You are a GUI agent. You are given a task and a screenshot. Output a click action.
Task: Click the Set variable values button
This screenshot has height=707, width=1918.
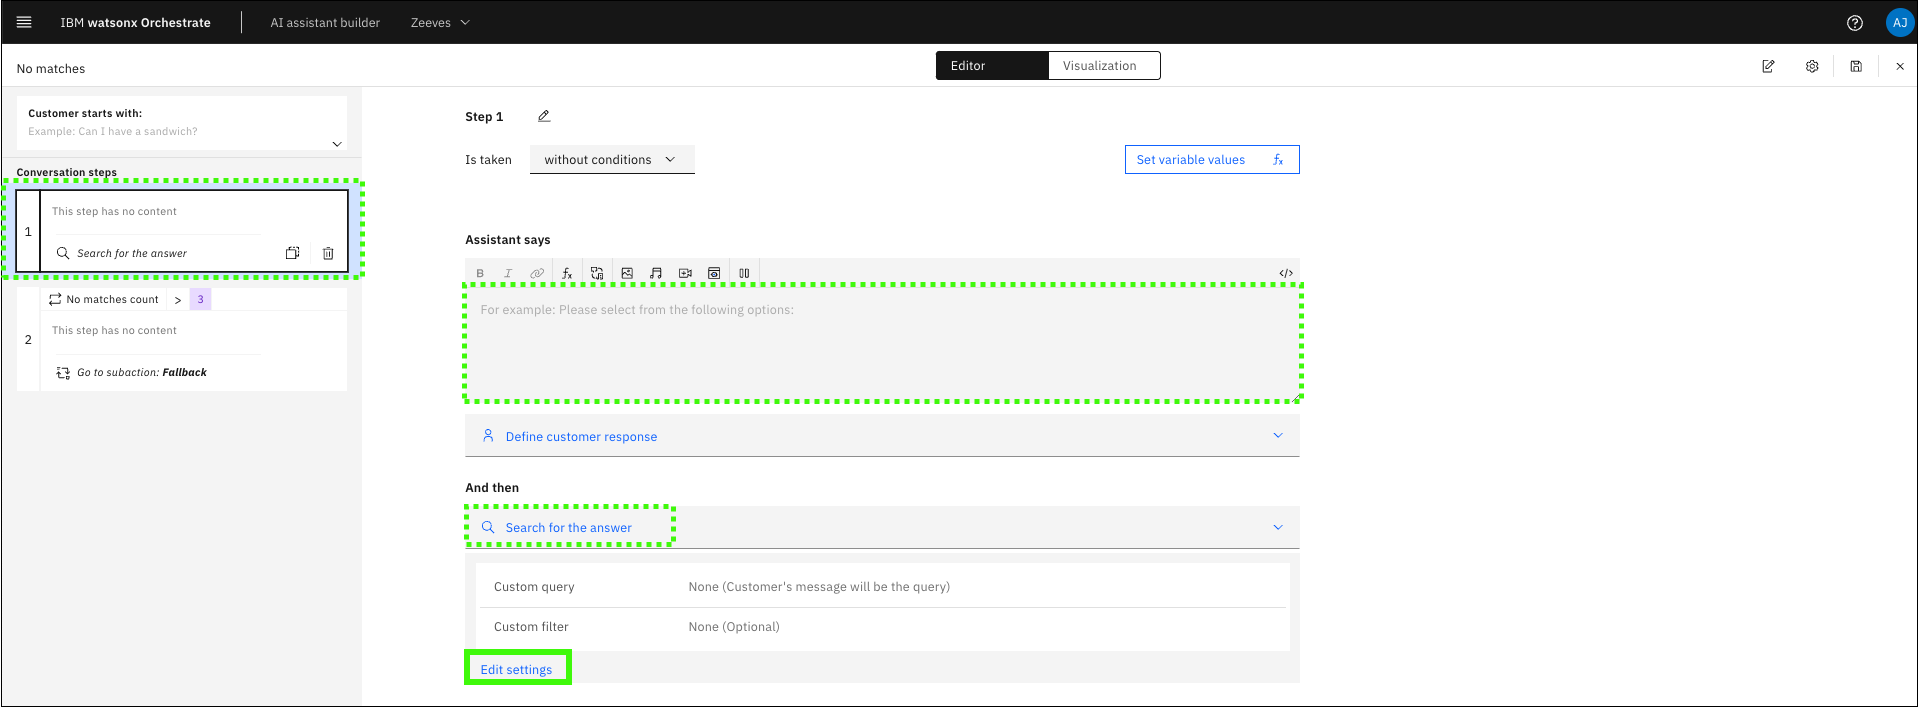1211,160
